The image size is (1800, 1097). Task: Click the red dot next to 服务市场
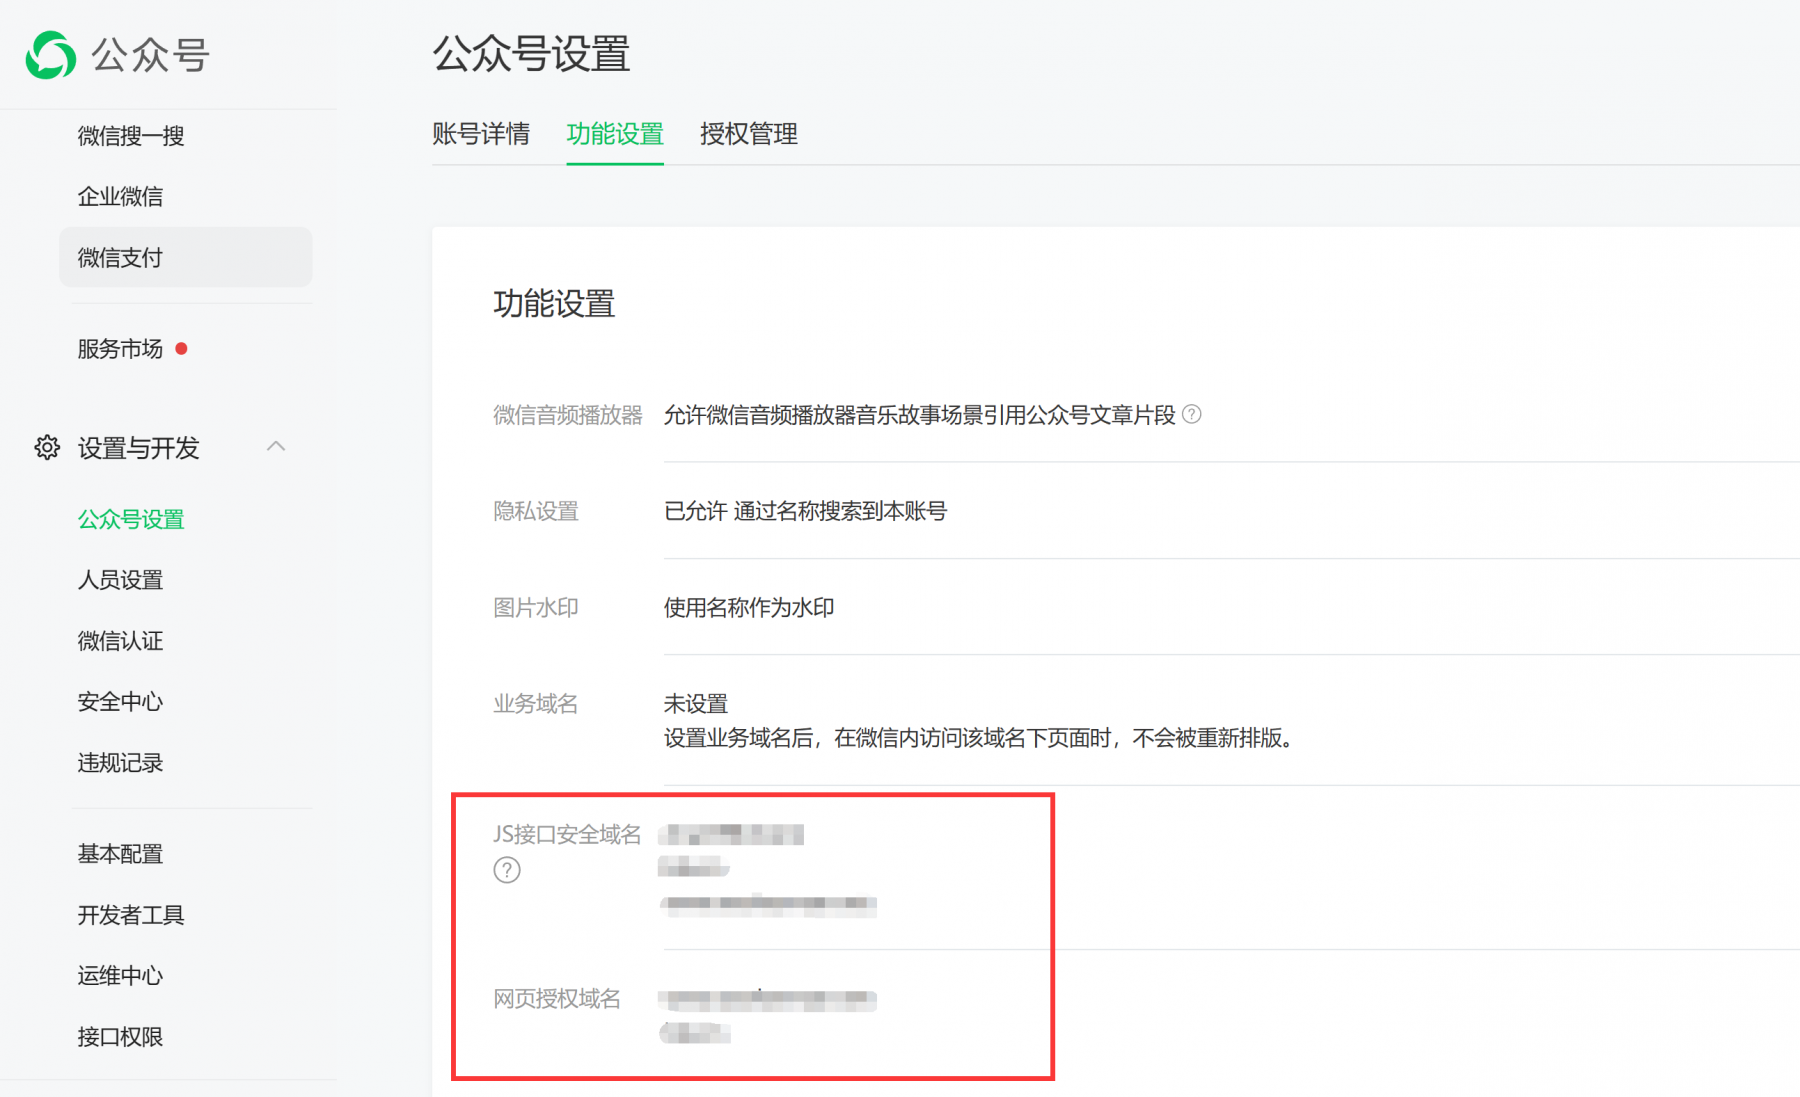pos(181,348)
